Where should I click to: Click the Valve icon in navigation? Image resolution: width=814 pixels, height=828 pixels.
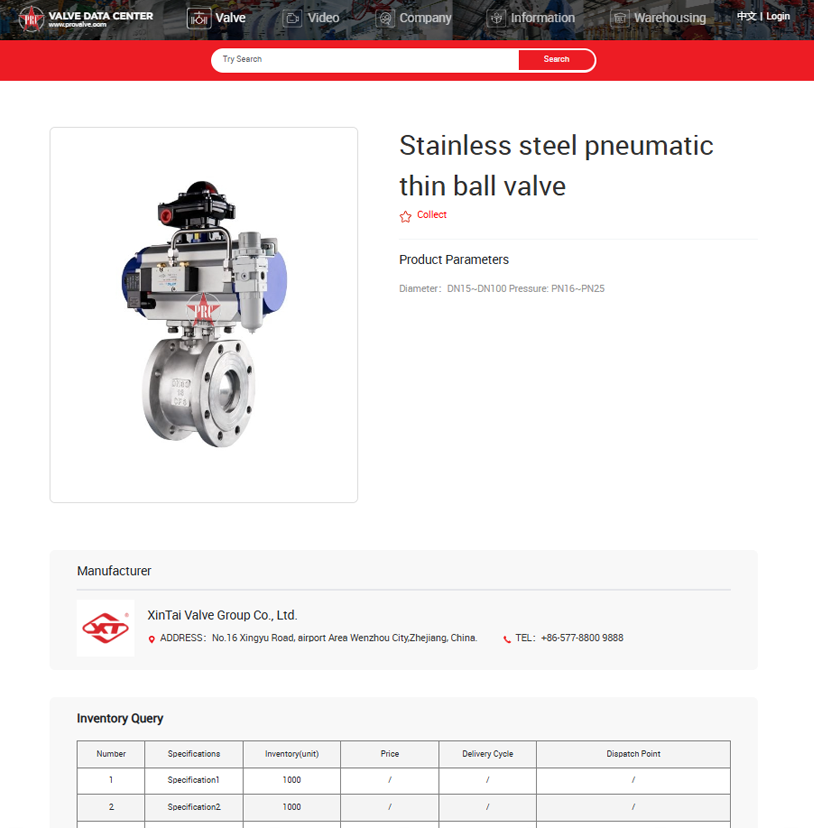pyautogui.click(x=199, y=18)
